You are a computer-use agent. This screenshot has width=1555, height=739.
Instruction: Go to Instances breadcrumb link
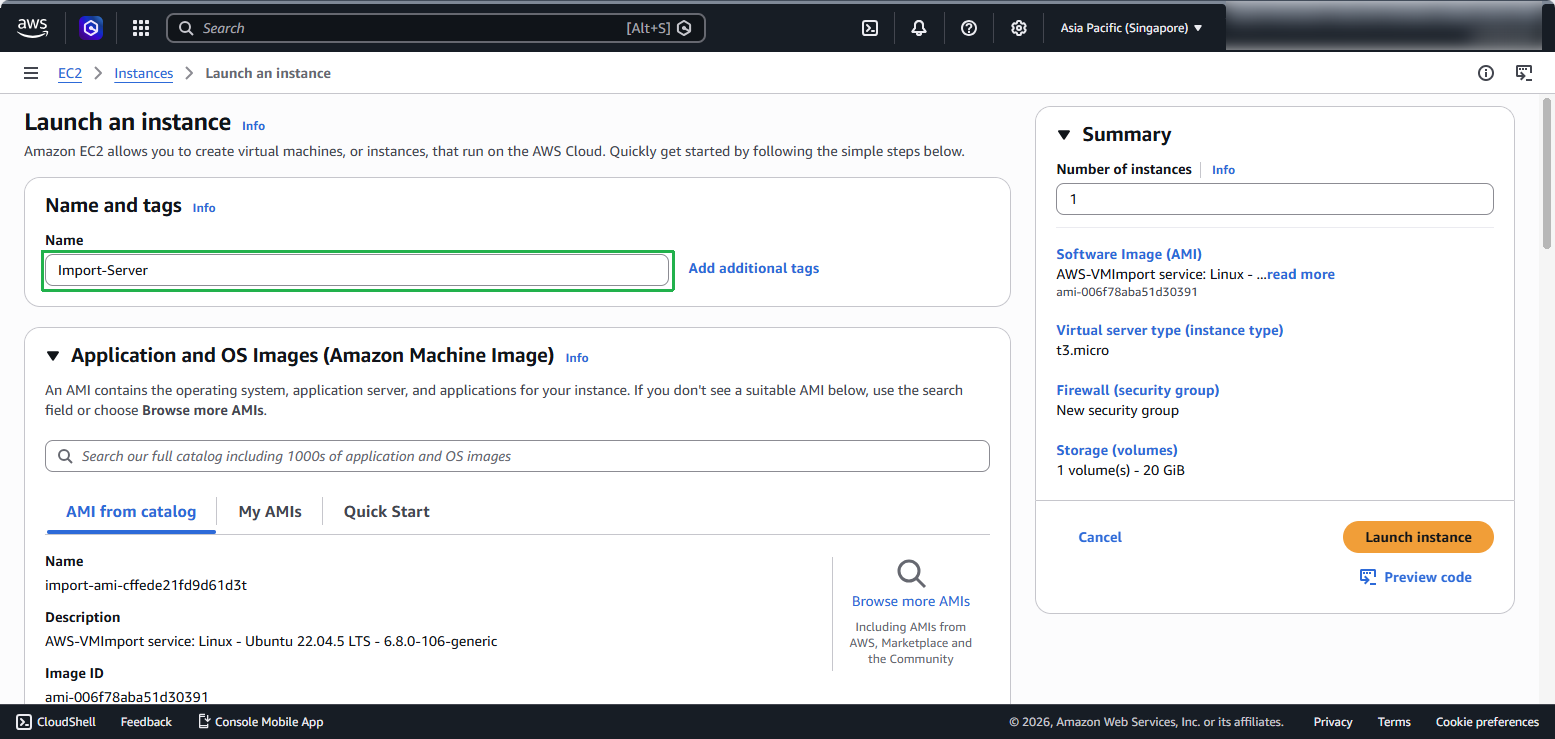144,73
